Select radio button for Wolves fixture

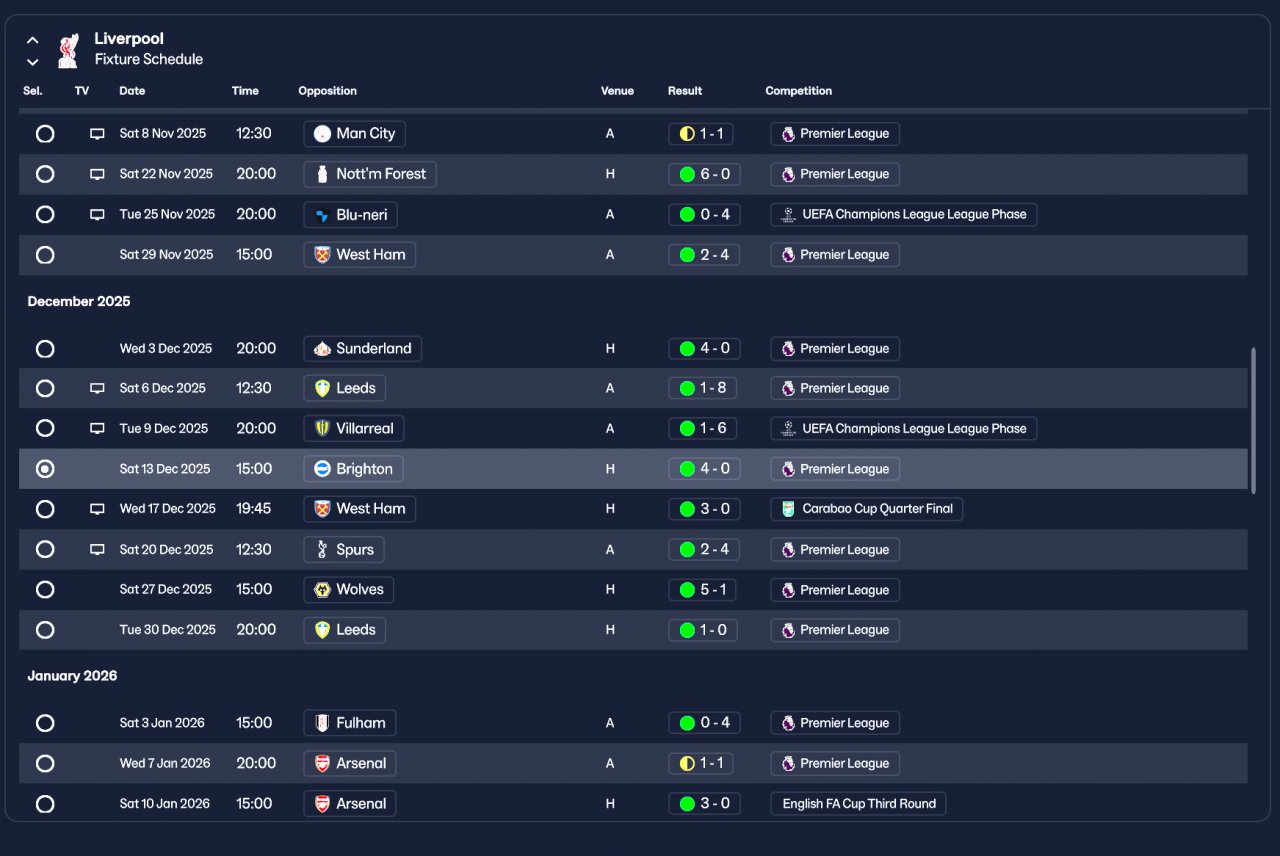click(45, 590)
